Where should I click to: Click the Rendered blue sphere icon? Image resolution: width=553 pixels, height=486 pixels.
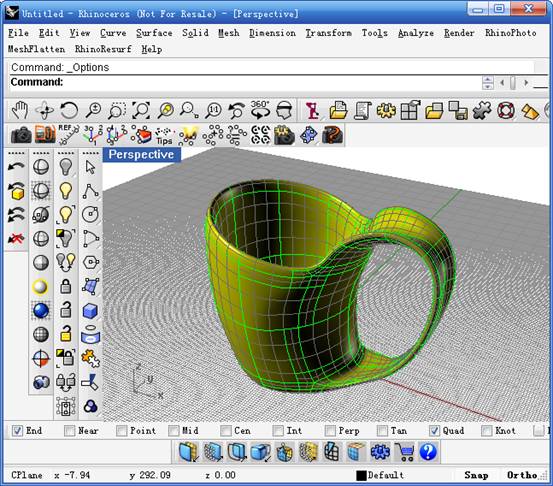tap(41, 311)
